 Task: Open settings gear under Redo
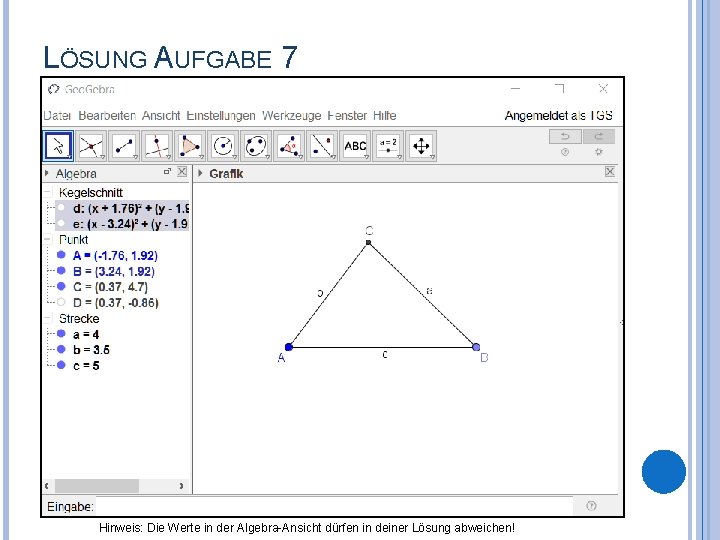(x=598, y=152)
